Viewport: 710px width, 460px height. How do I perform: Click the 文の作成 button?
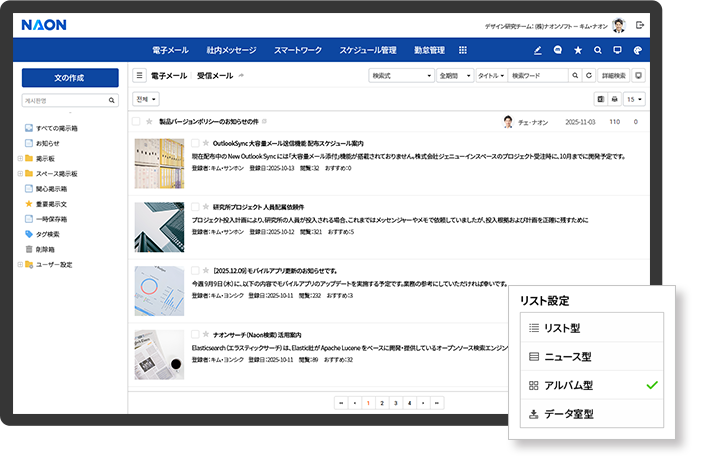(x=70, y=78)
